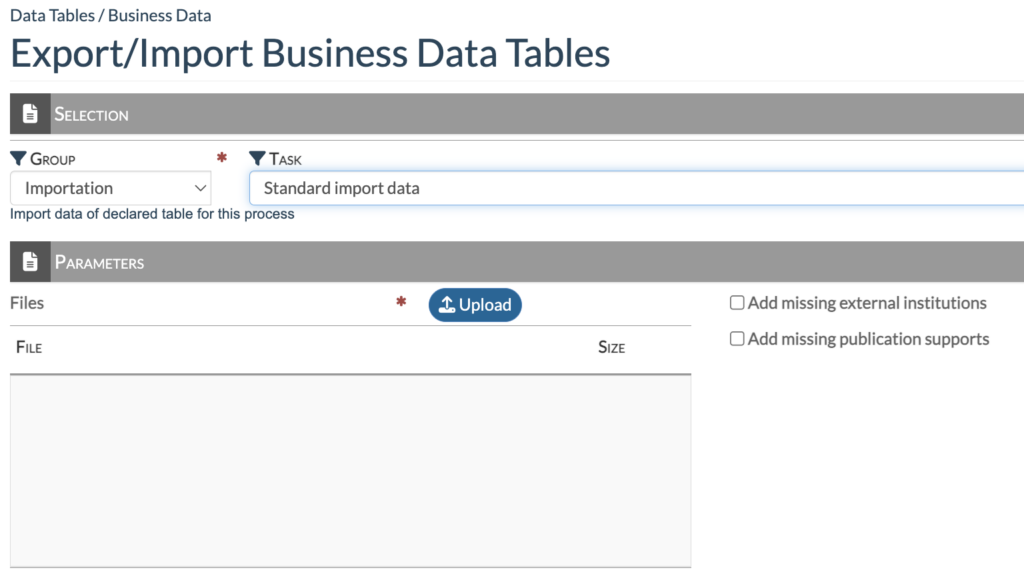This screenshot has height=588, width=1024.
Task: Click inside the empty file list area
Action: [x=350, y=470]
